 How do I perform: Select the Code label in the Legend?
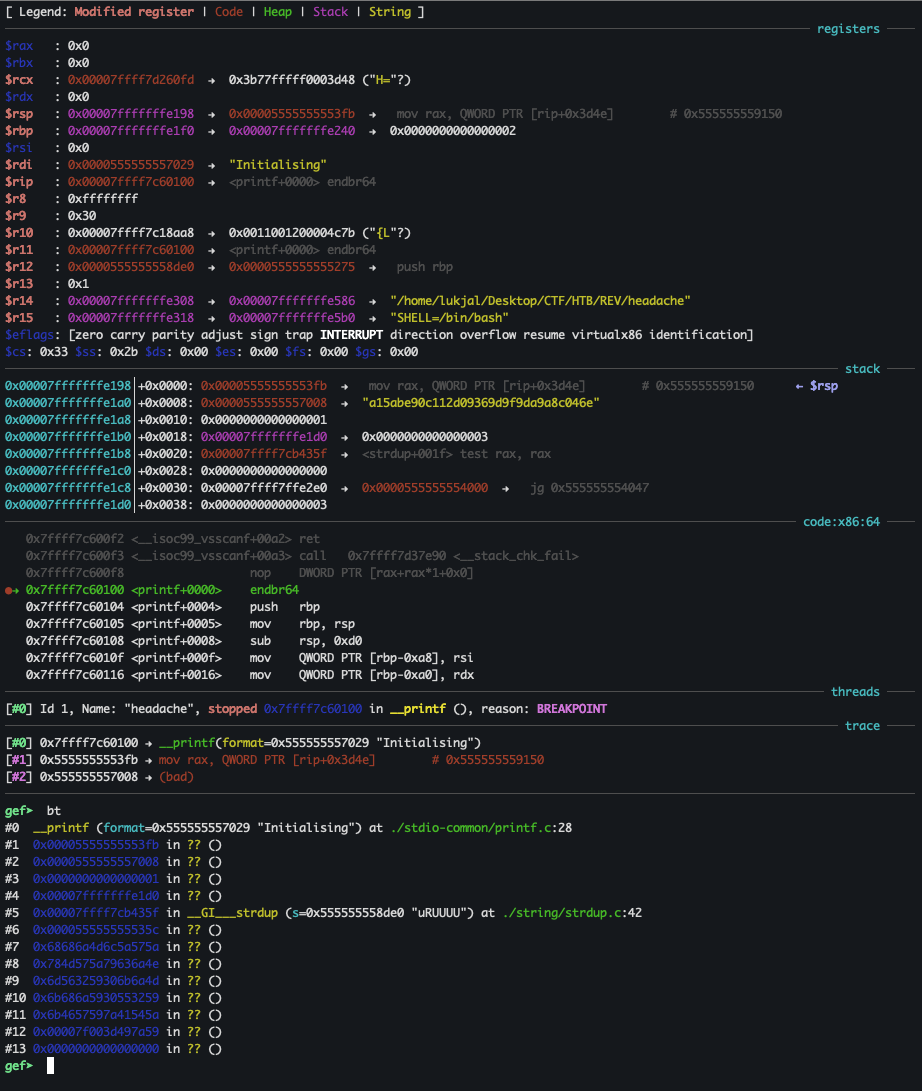(x=228, y=12)
